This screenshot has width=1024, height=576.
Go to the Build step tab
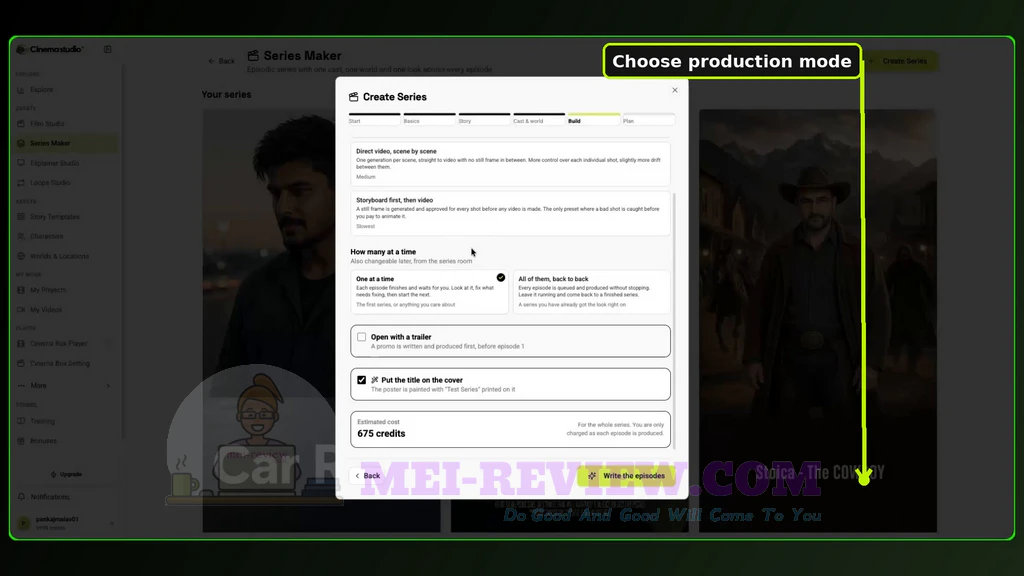[594, 119]
